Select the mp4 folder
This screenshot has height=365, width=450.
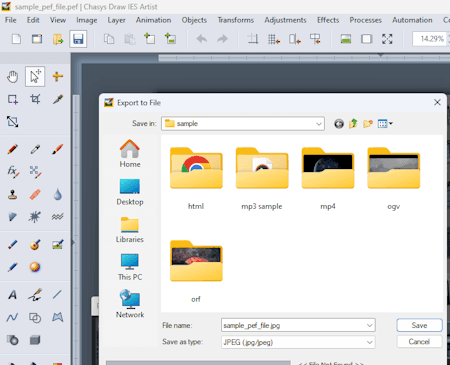tap(328, 178)
